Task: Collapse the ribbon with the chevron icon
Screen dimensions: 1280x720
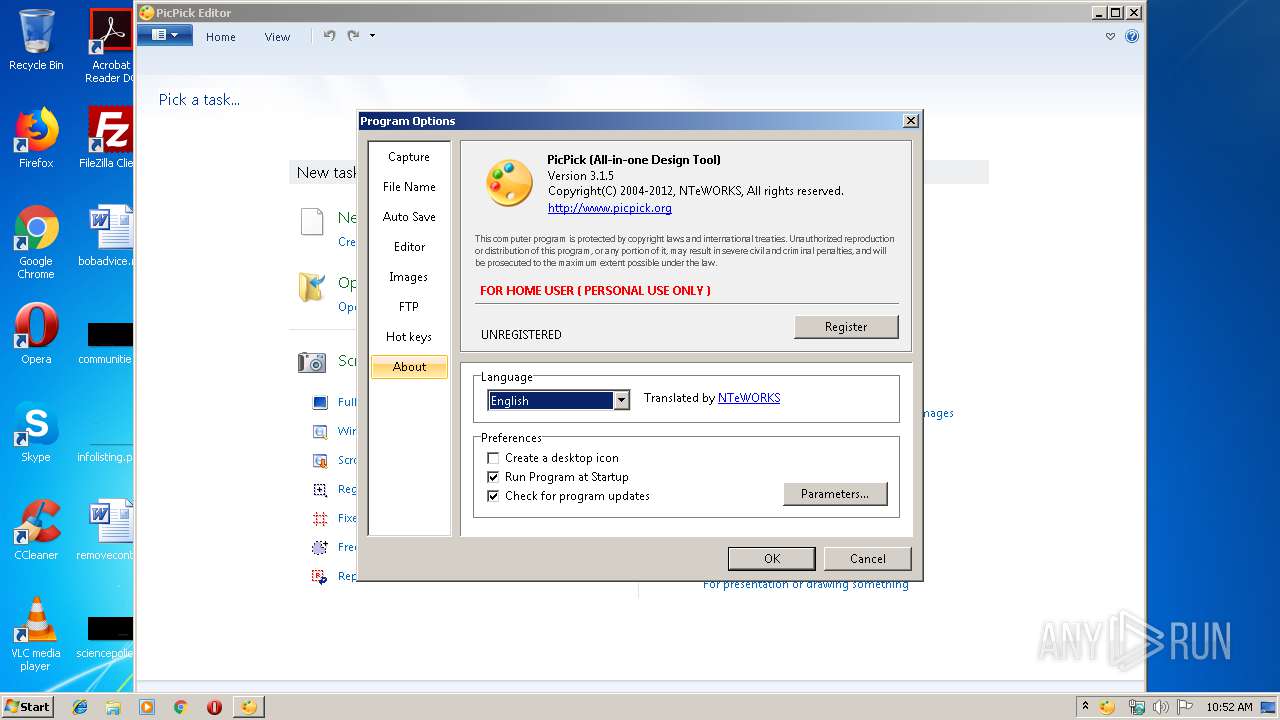Action: pyautogui.click(x=1110, y=37)
